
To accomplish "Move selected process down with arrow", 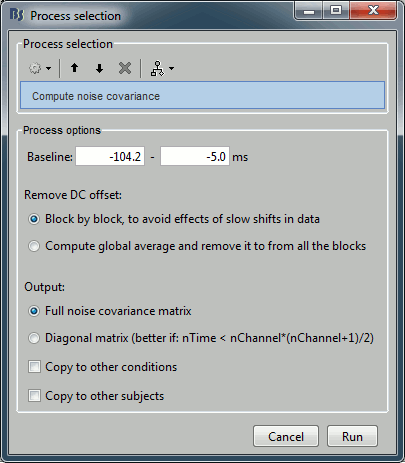I will [x=99, y=69].
